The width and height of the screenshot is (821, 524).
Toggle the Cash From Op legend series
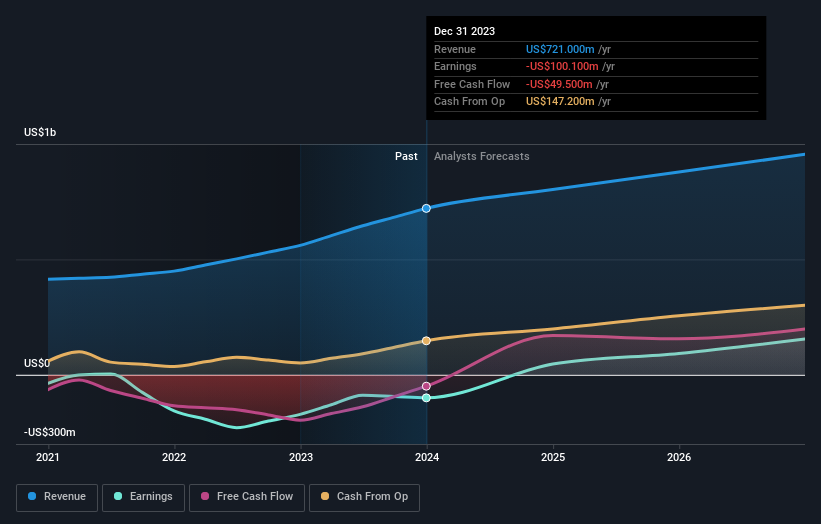coord(364,497)
